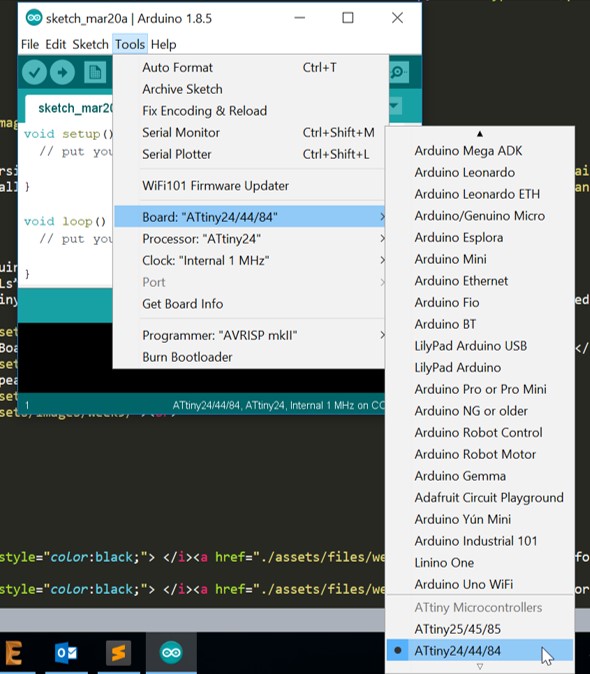590x674 pixels.
Task: Select Fix Encoding & Reload
Action: point(250,111)
